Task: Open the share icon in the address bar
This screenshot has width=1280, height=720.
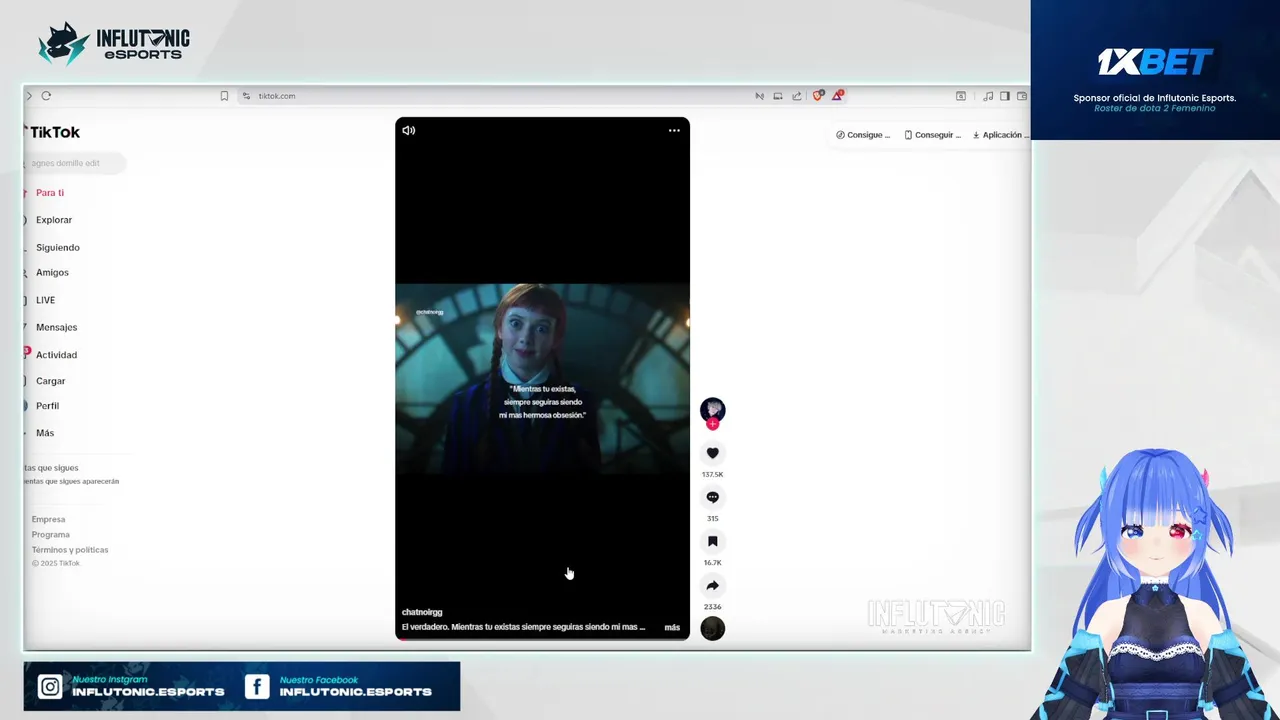Action: [797, 96]
